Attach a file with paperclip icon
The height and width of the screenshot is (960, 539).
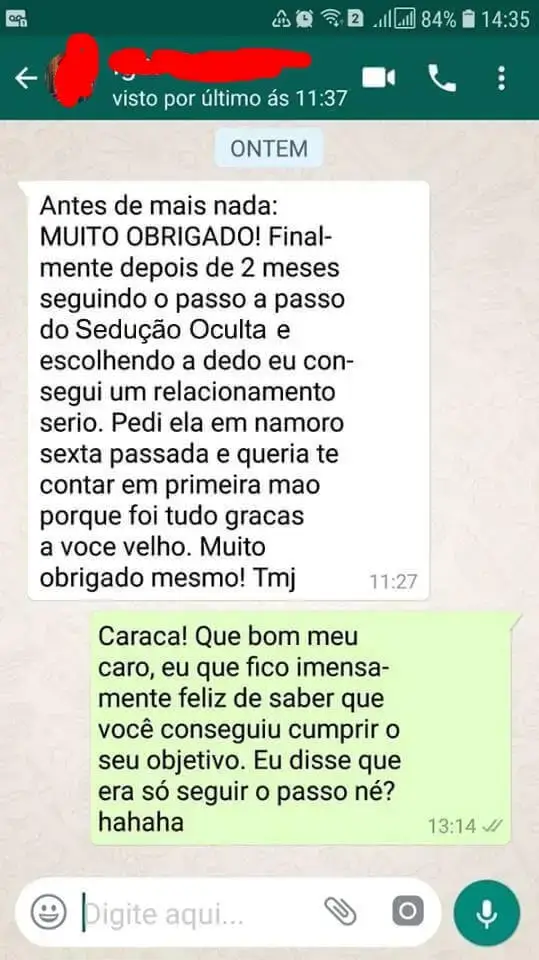[341, 912]
